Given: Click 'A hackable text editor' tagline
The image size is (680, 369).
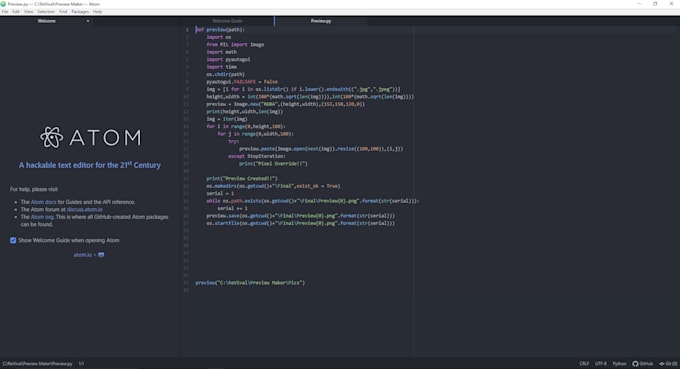Looking at the screenshot, I should pos(90,165).
